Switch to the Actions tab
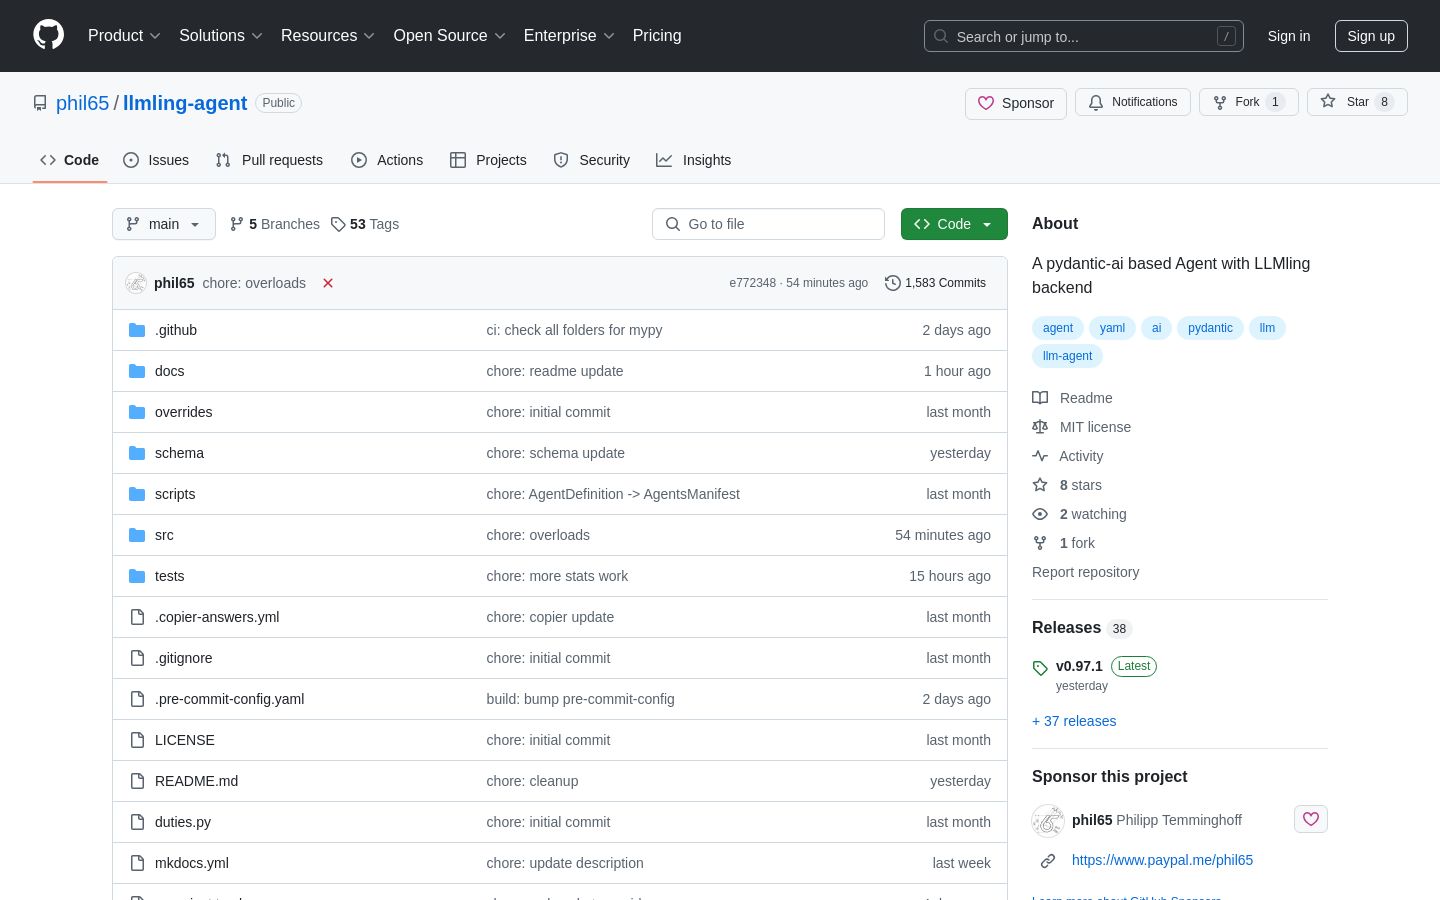This screenshot has height=900, width=1440. coord(387,160)
